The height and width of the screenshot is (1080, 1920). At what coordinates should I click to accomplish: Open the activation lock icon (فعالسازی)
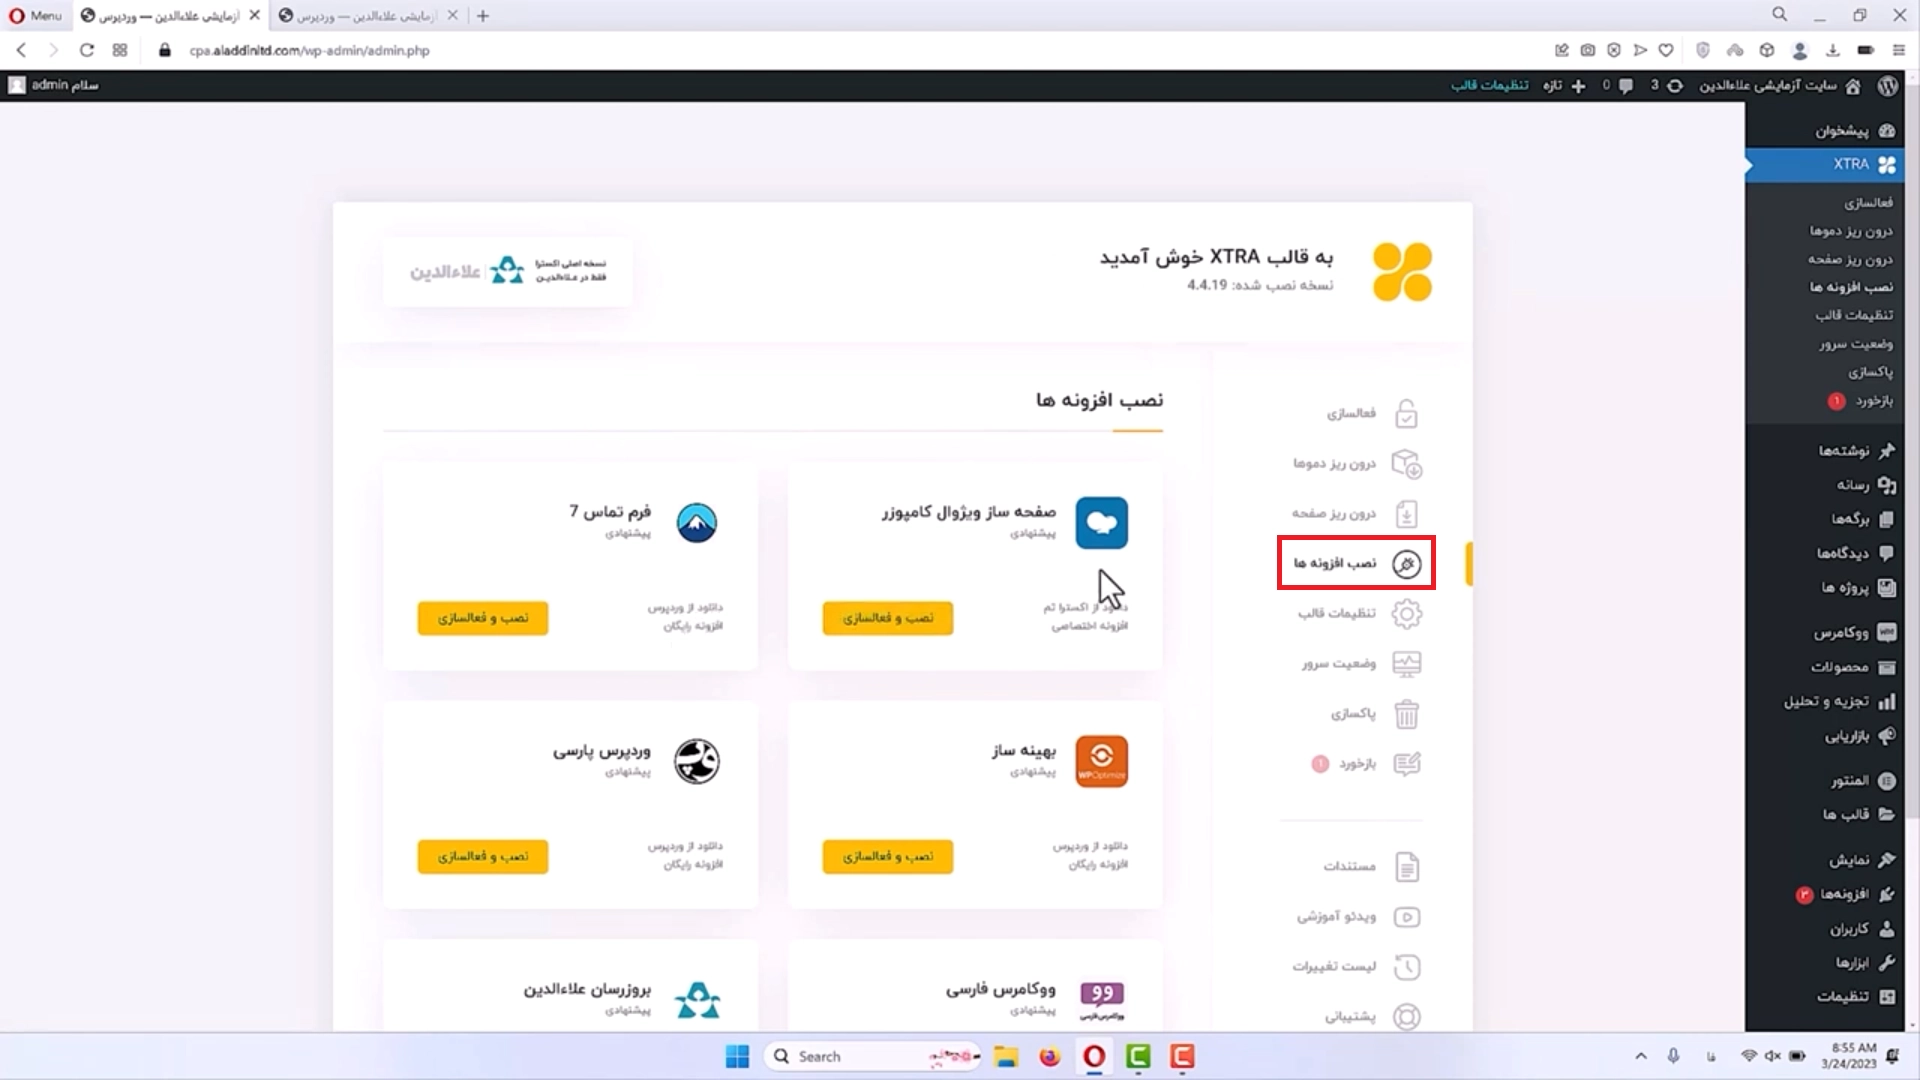[x=1407, y=414]
